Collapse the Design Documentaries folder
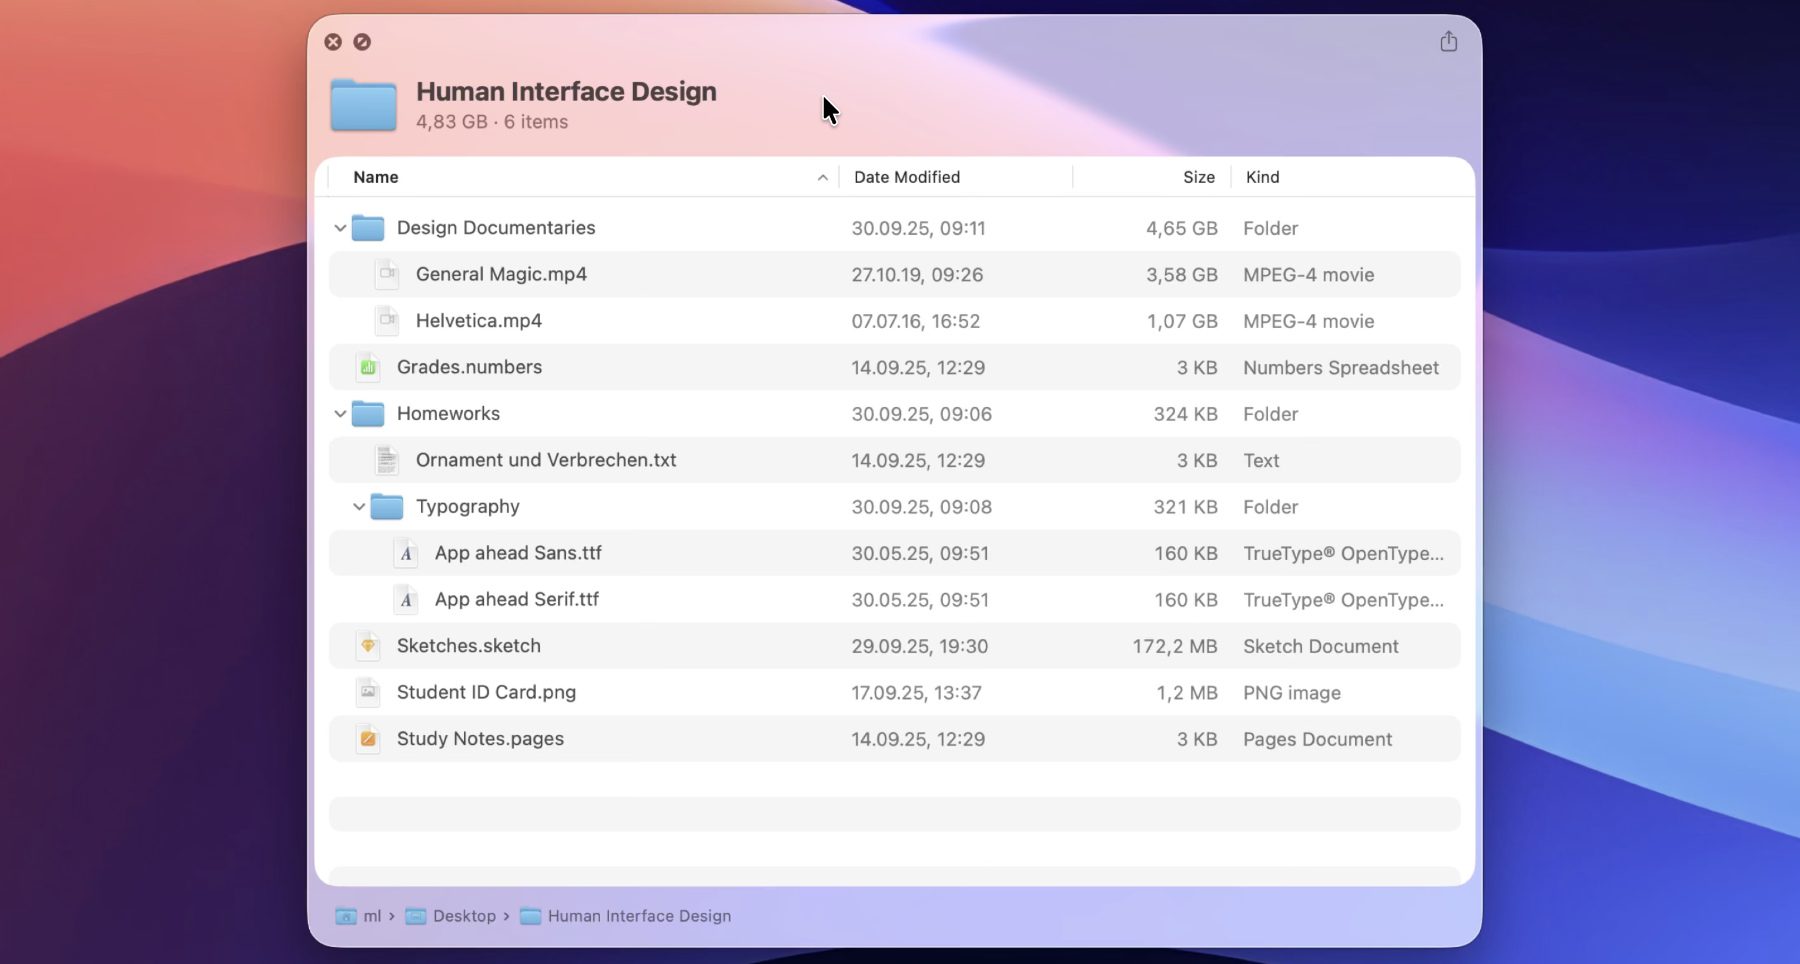 pyautogui.click(x=340, y=228)
